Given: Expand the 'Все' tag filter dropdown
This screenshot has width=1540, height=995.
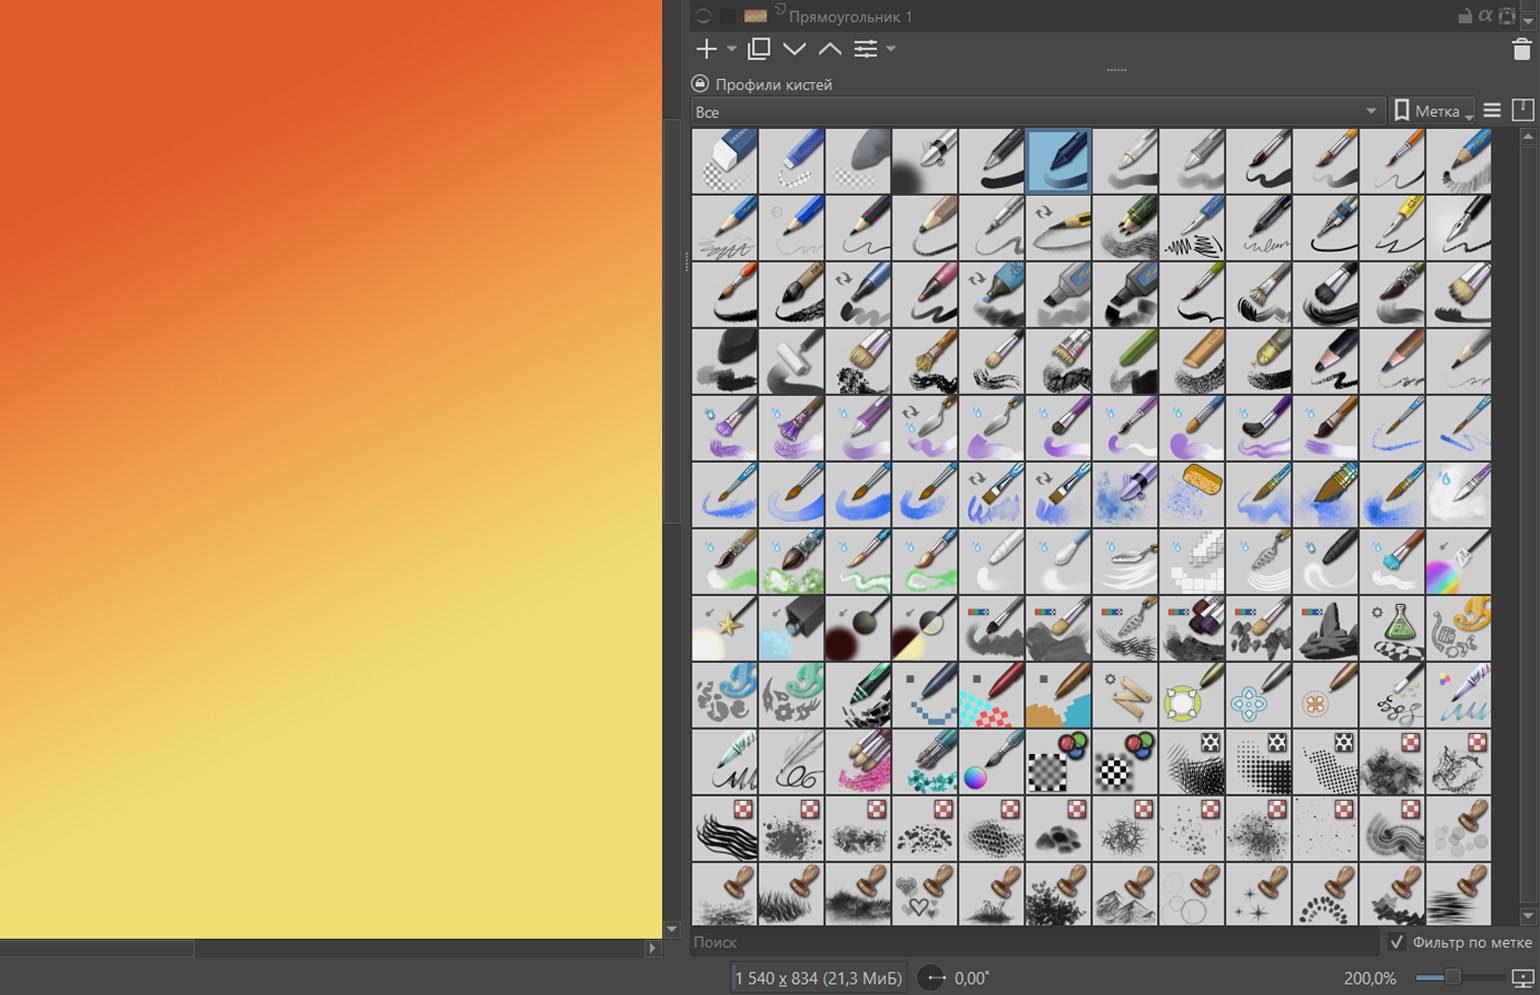Looking at the screenshot, I should (1370, 111).
